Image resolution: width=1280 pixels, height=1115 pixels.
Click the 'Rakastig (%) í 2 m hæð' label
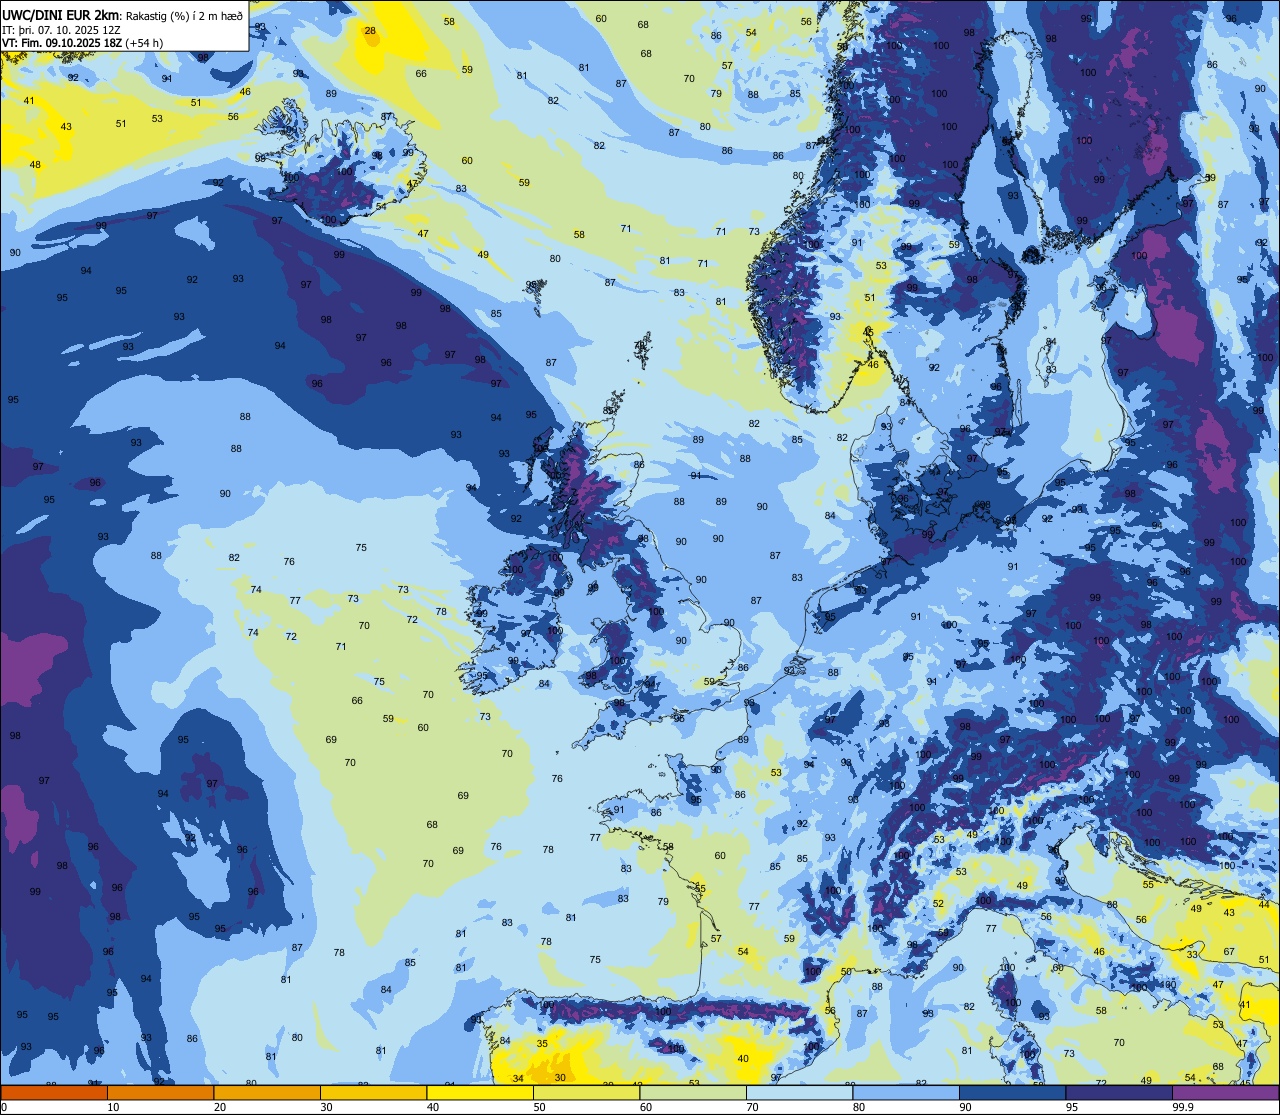click(184, 15)
